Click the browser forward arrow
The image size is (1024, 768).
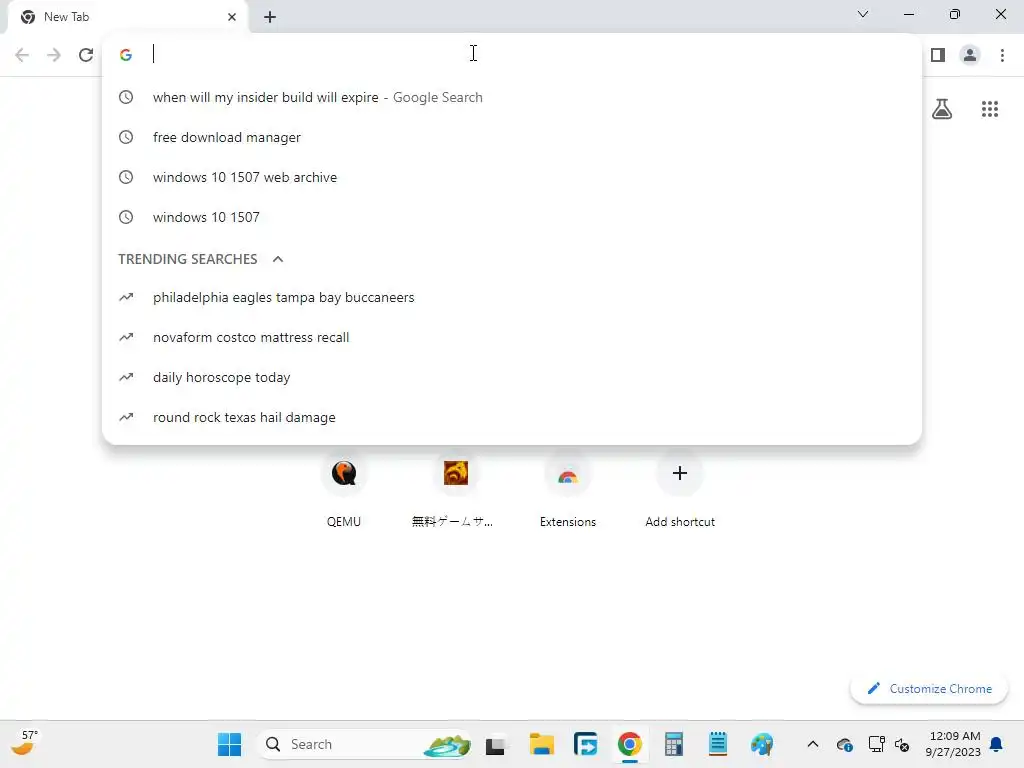(54, 55)
